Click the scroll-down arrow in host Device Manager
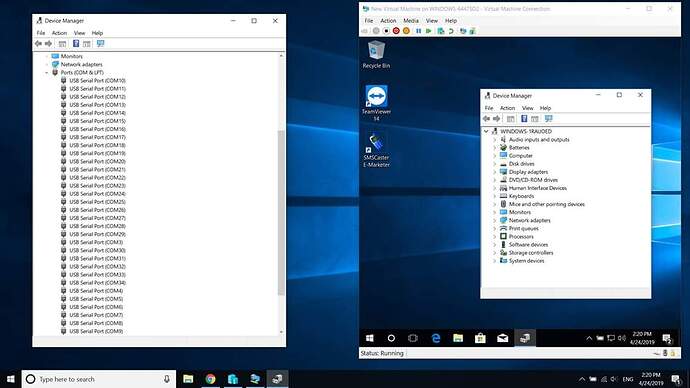This screenshot has width=690, height=388. pos(281,332)
